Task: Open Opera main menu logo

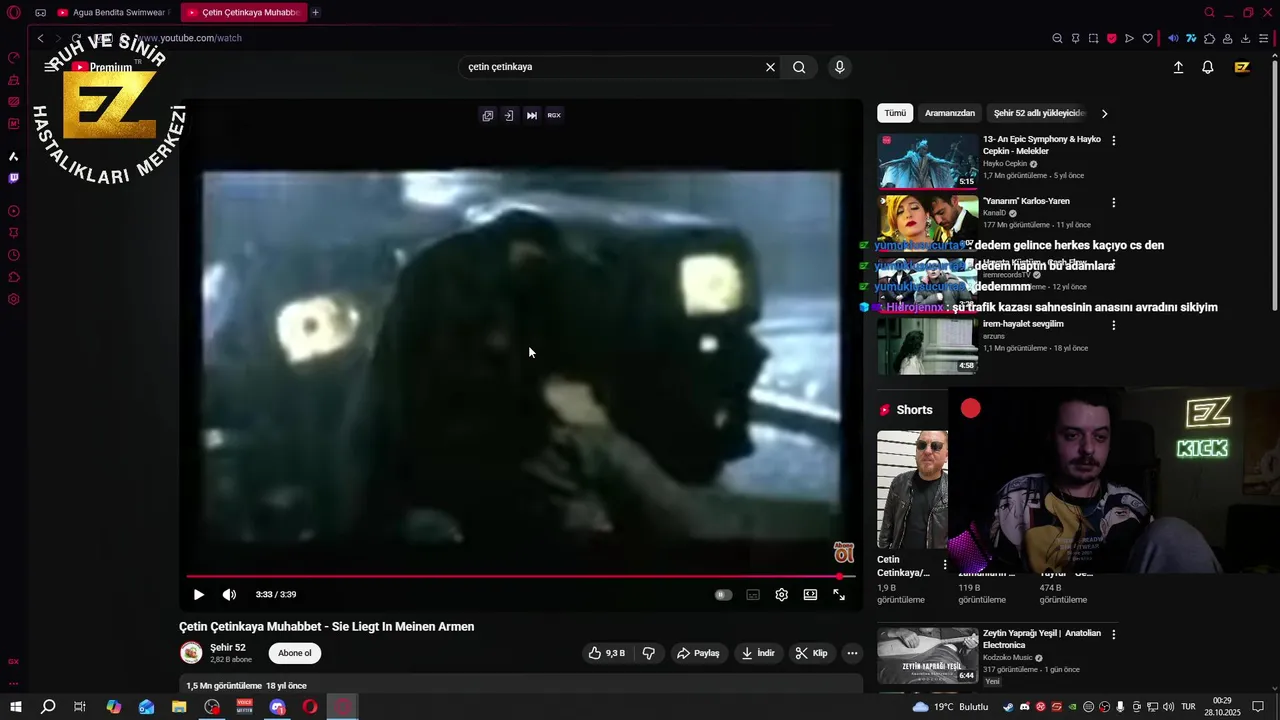Action: pyautogui.click(x=14, y=12)
